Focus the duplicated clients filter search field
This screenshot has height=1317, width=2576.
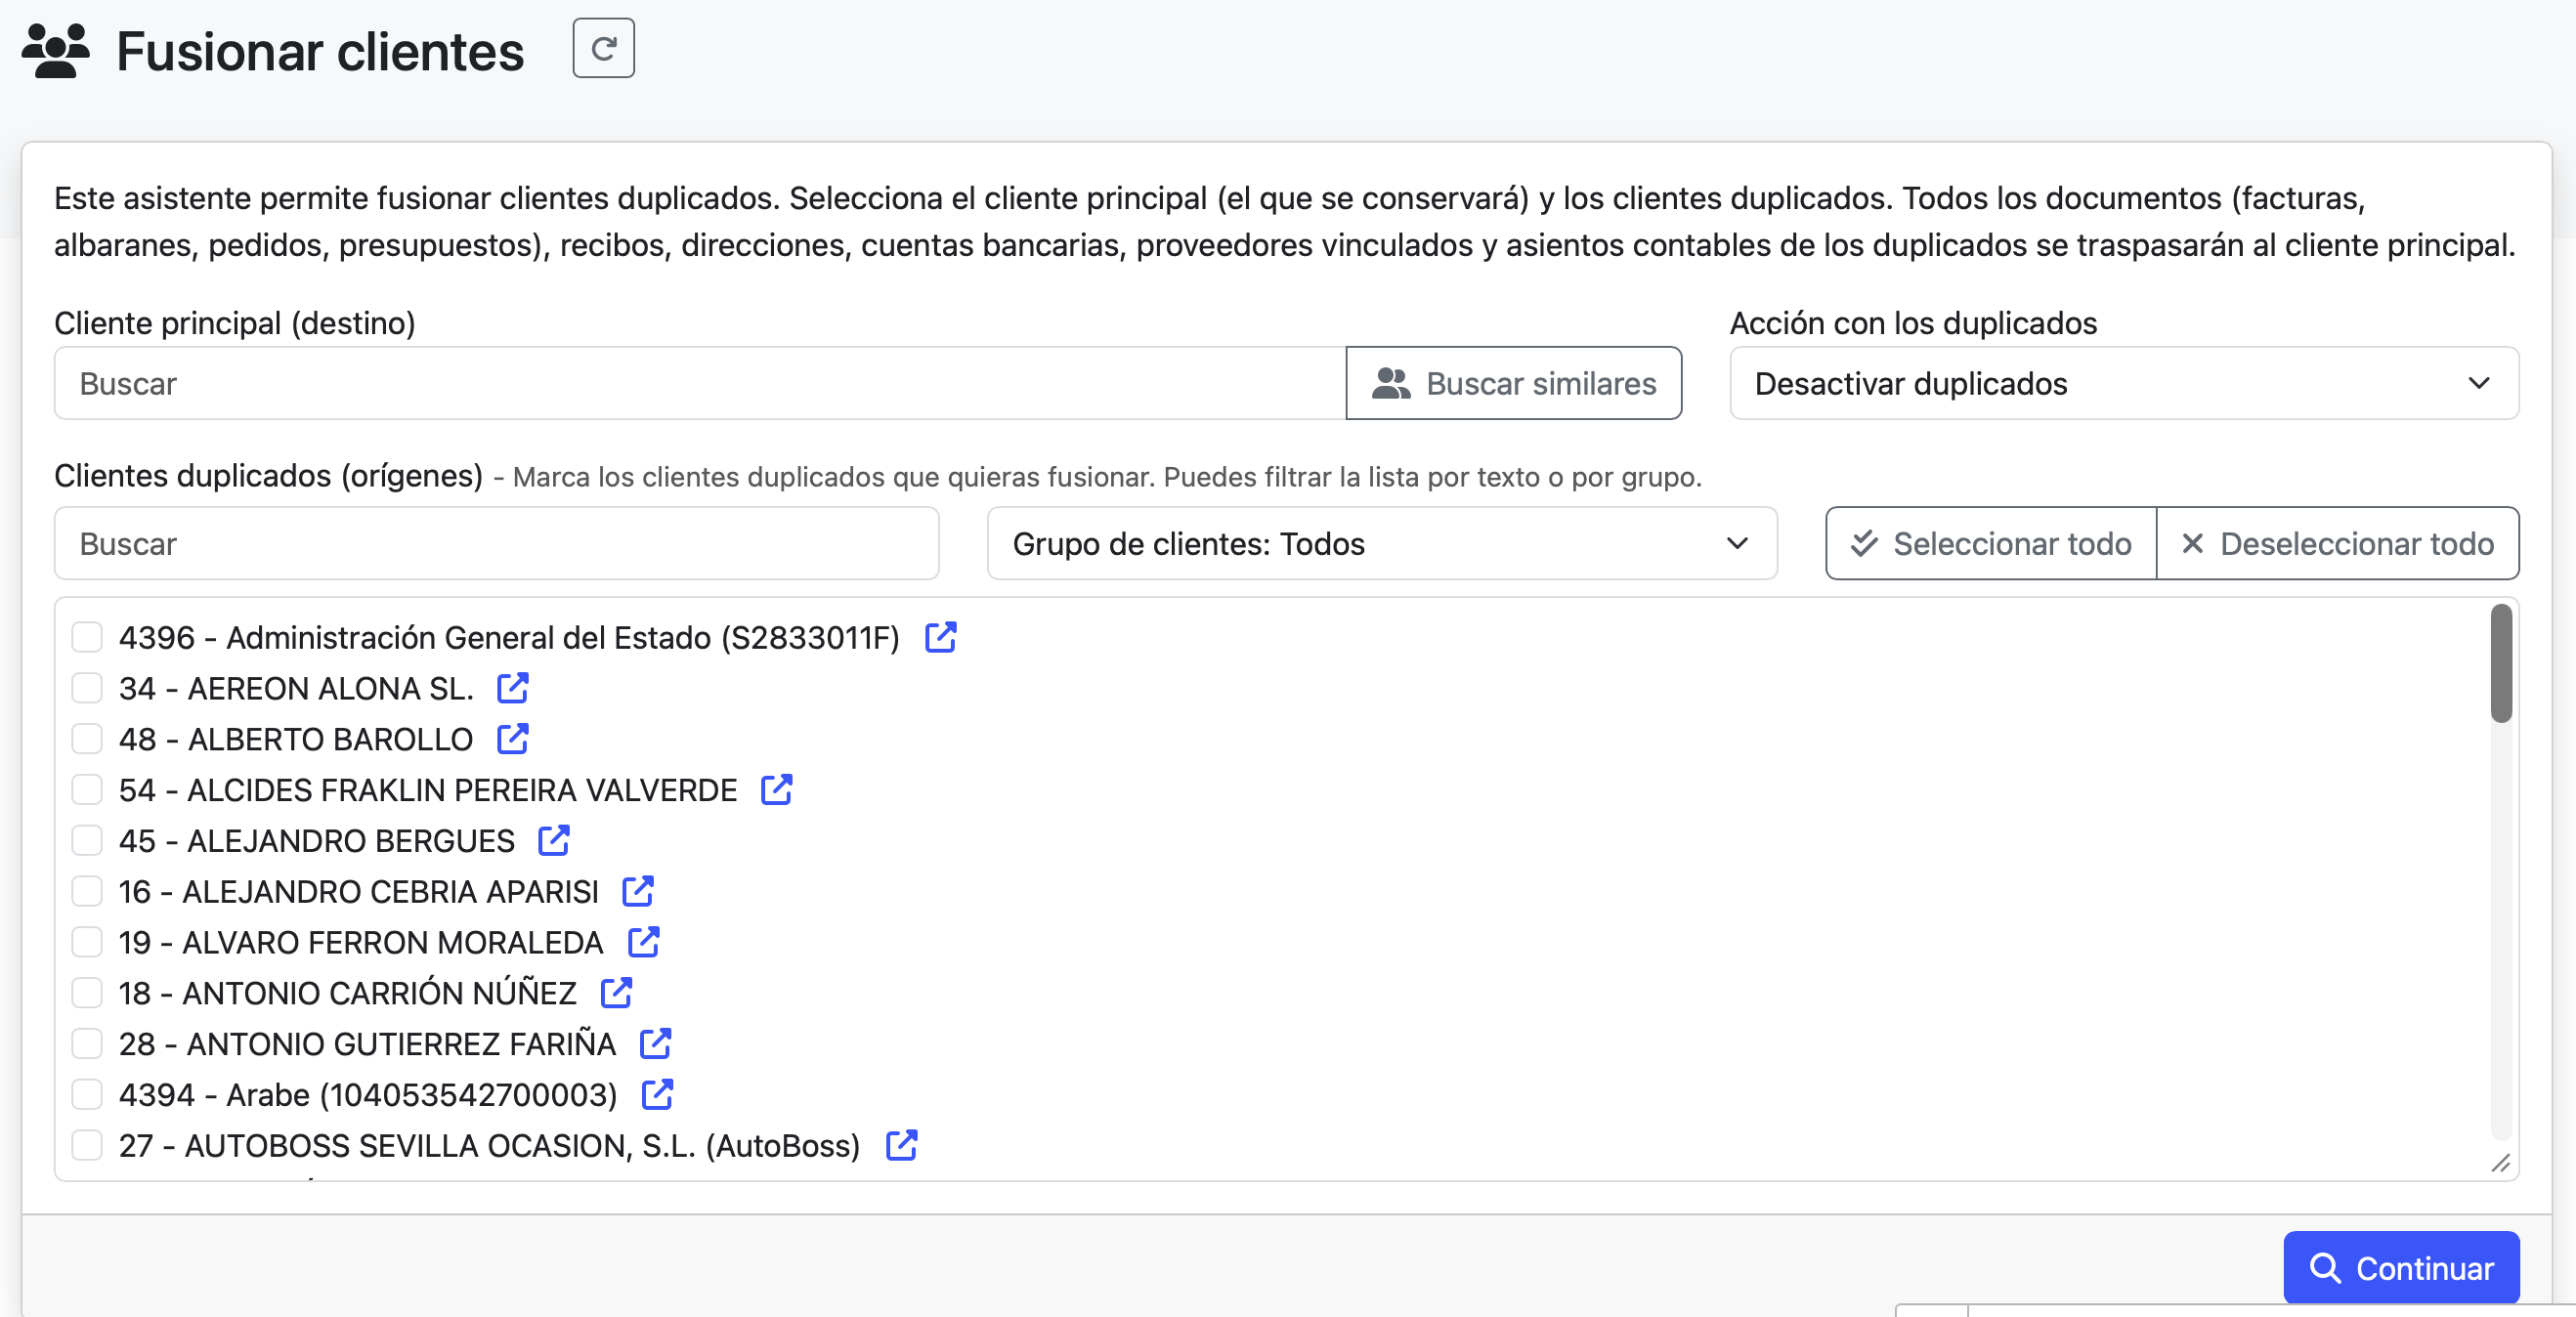496,543
